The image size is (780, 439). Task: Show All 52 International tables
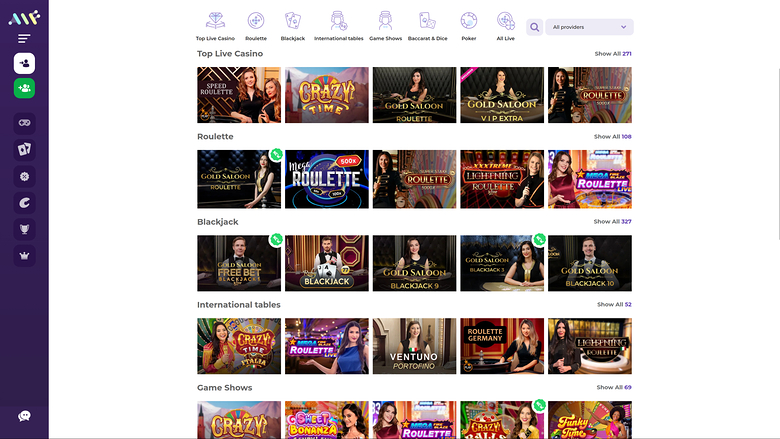pyautogui.click(x=614, y=305)
